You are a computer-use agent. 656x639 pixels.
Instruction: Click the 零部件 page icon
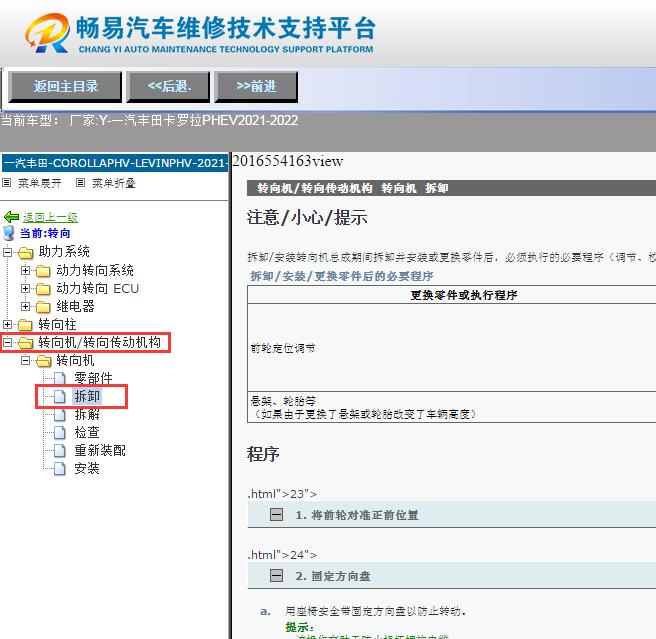(x=60, y=378)
